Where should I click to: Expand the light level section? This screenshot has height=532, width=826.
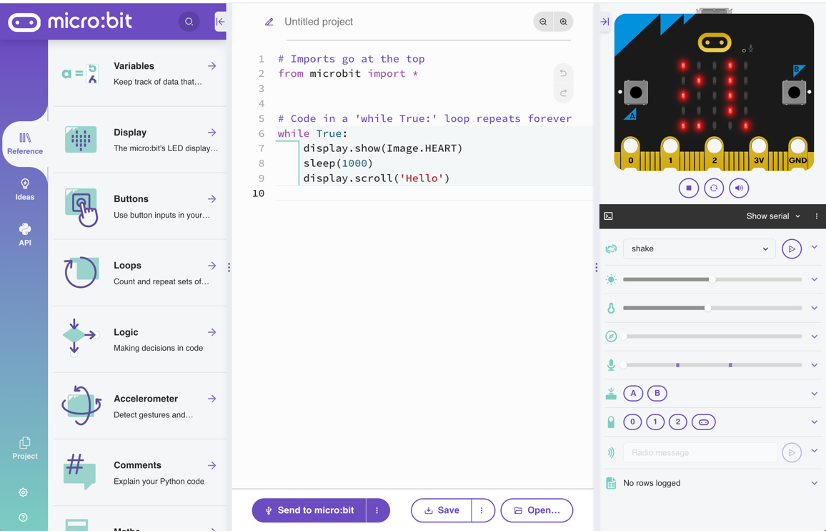814,280
